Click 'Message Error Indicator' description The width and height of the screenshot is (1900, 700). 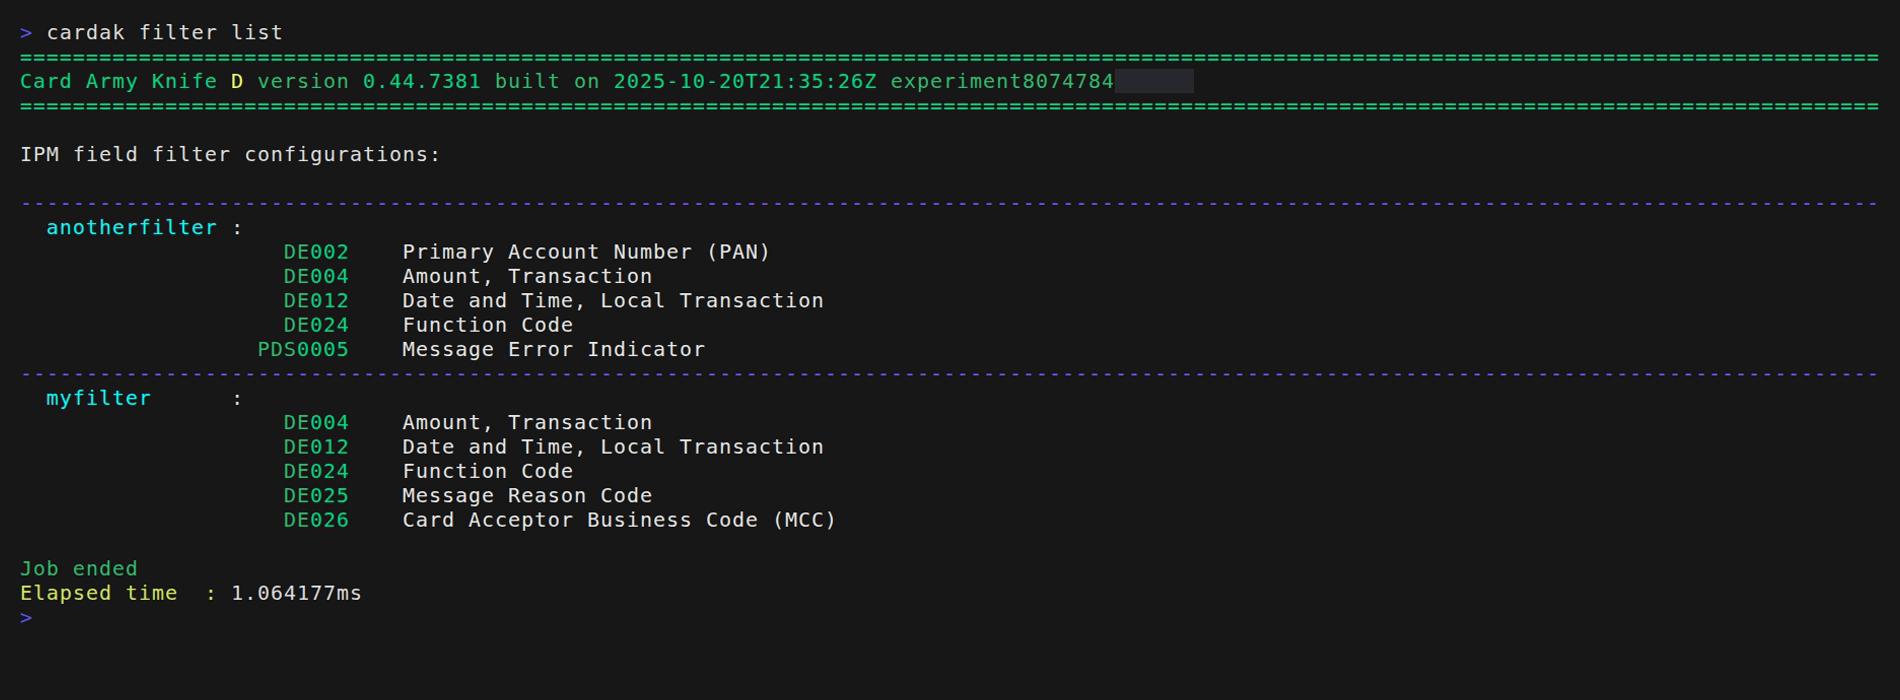pos(553,350)
